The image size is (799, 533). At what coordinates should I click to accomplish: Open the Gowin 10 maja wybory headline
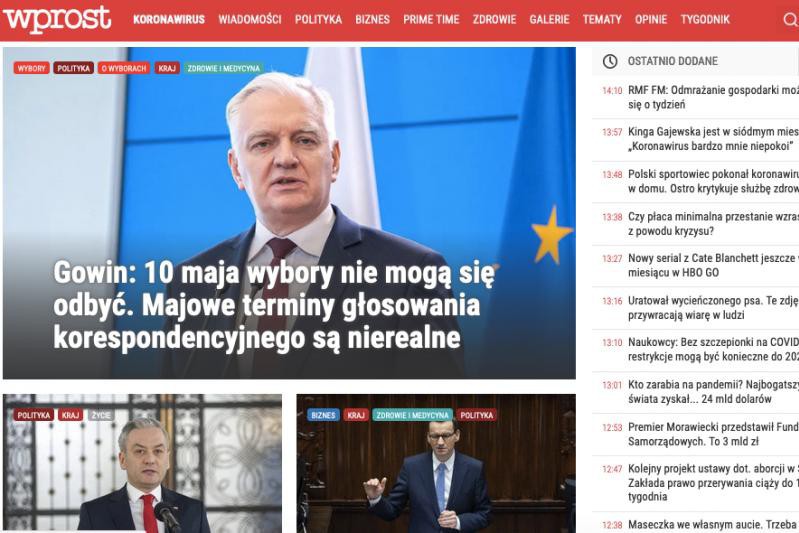(274, 305)
